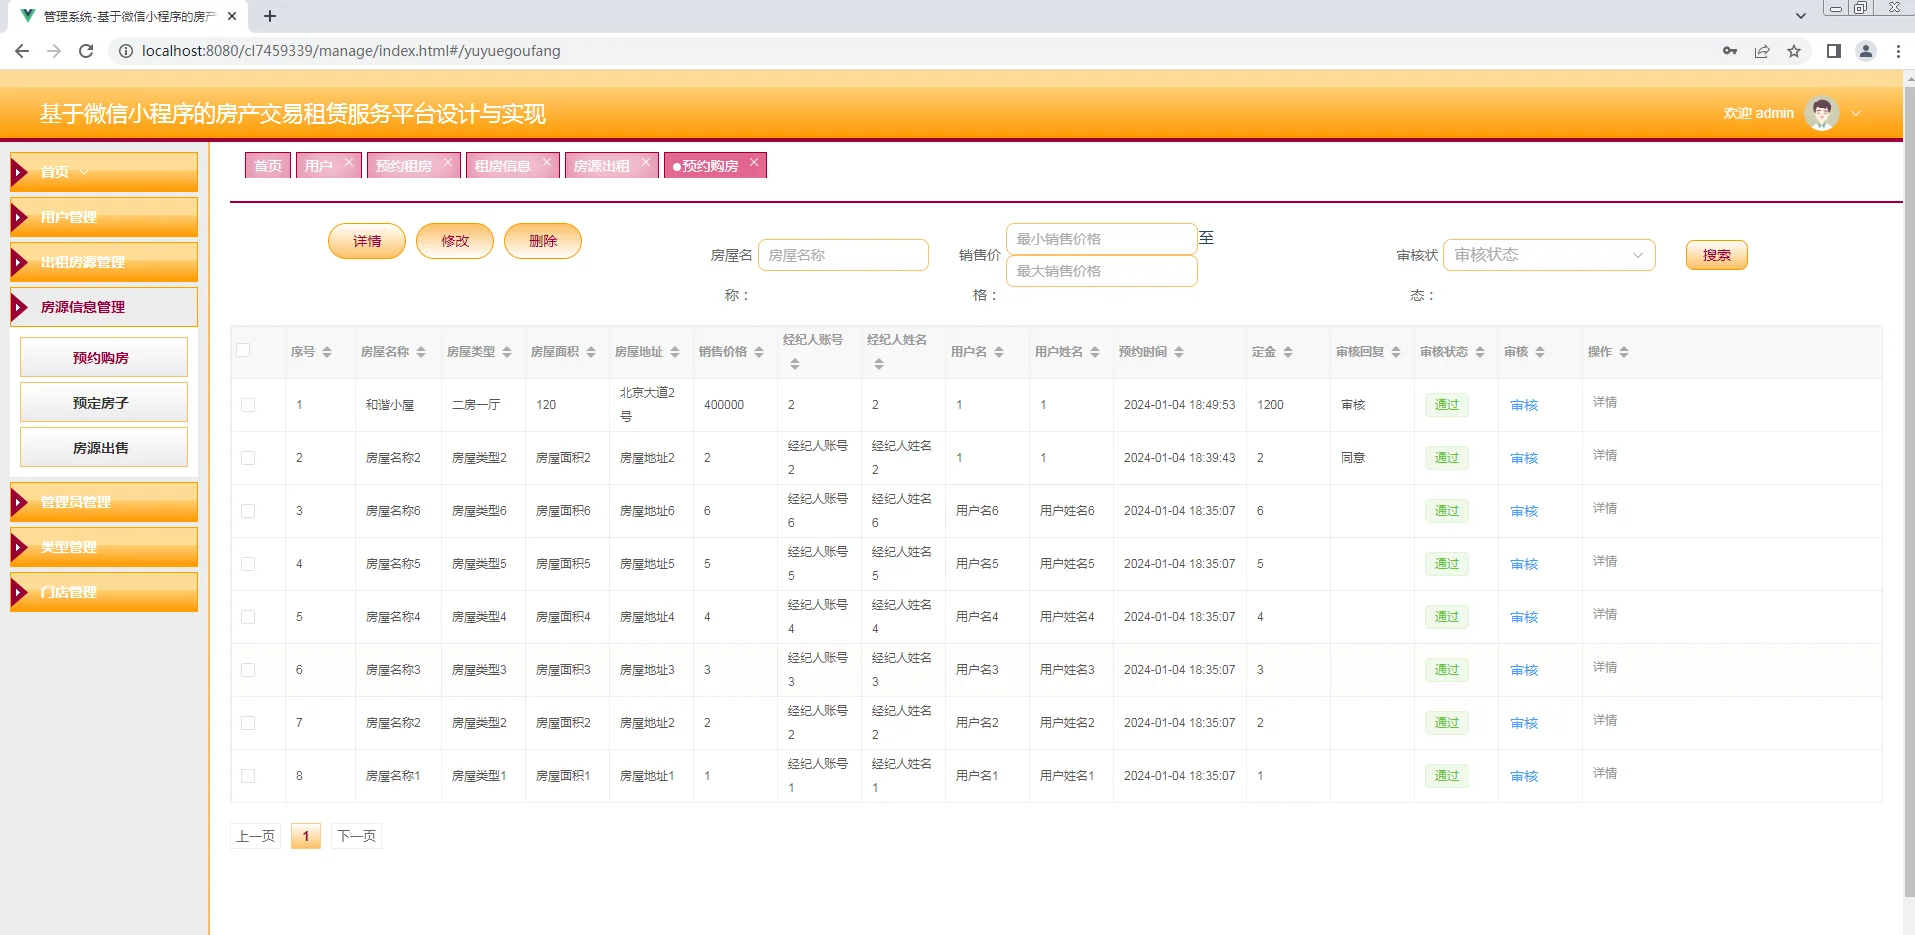Go to the 下一页 pagination button

[357, 836]
